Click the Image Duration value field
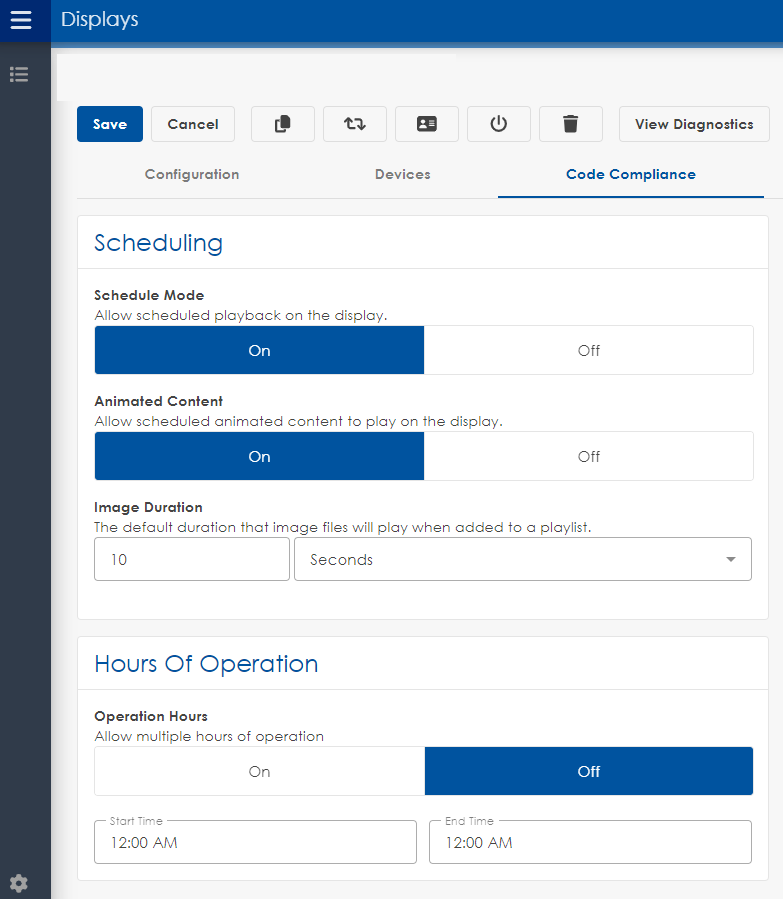Screen dimensions: 783x899 click(191, 560)
